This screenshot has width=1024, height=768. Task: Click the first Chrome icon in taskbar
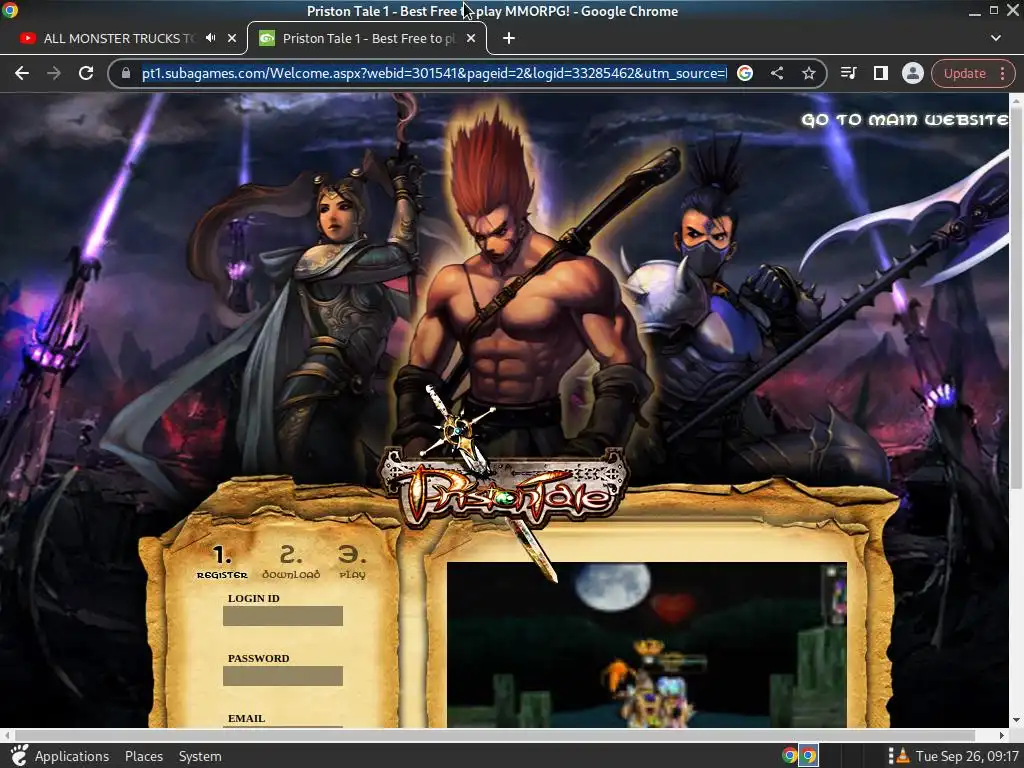click(x=790, y=756)
